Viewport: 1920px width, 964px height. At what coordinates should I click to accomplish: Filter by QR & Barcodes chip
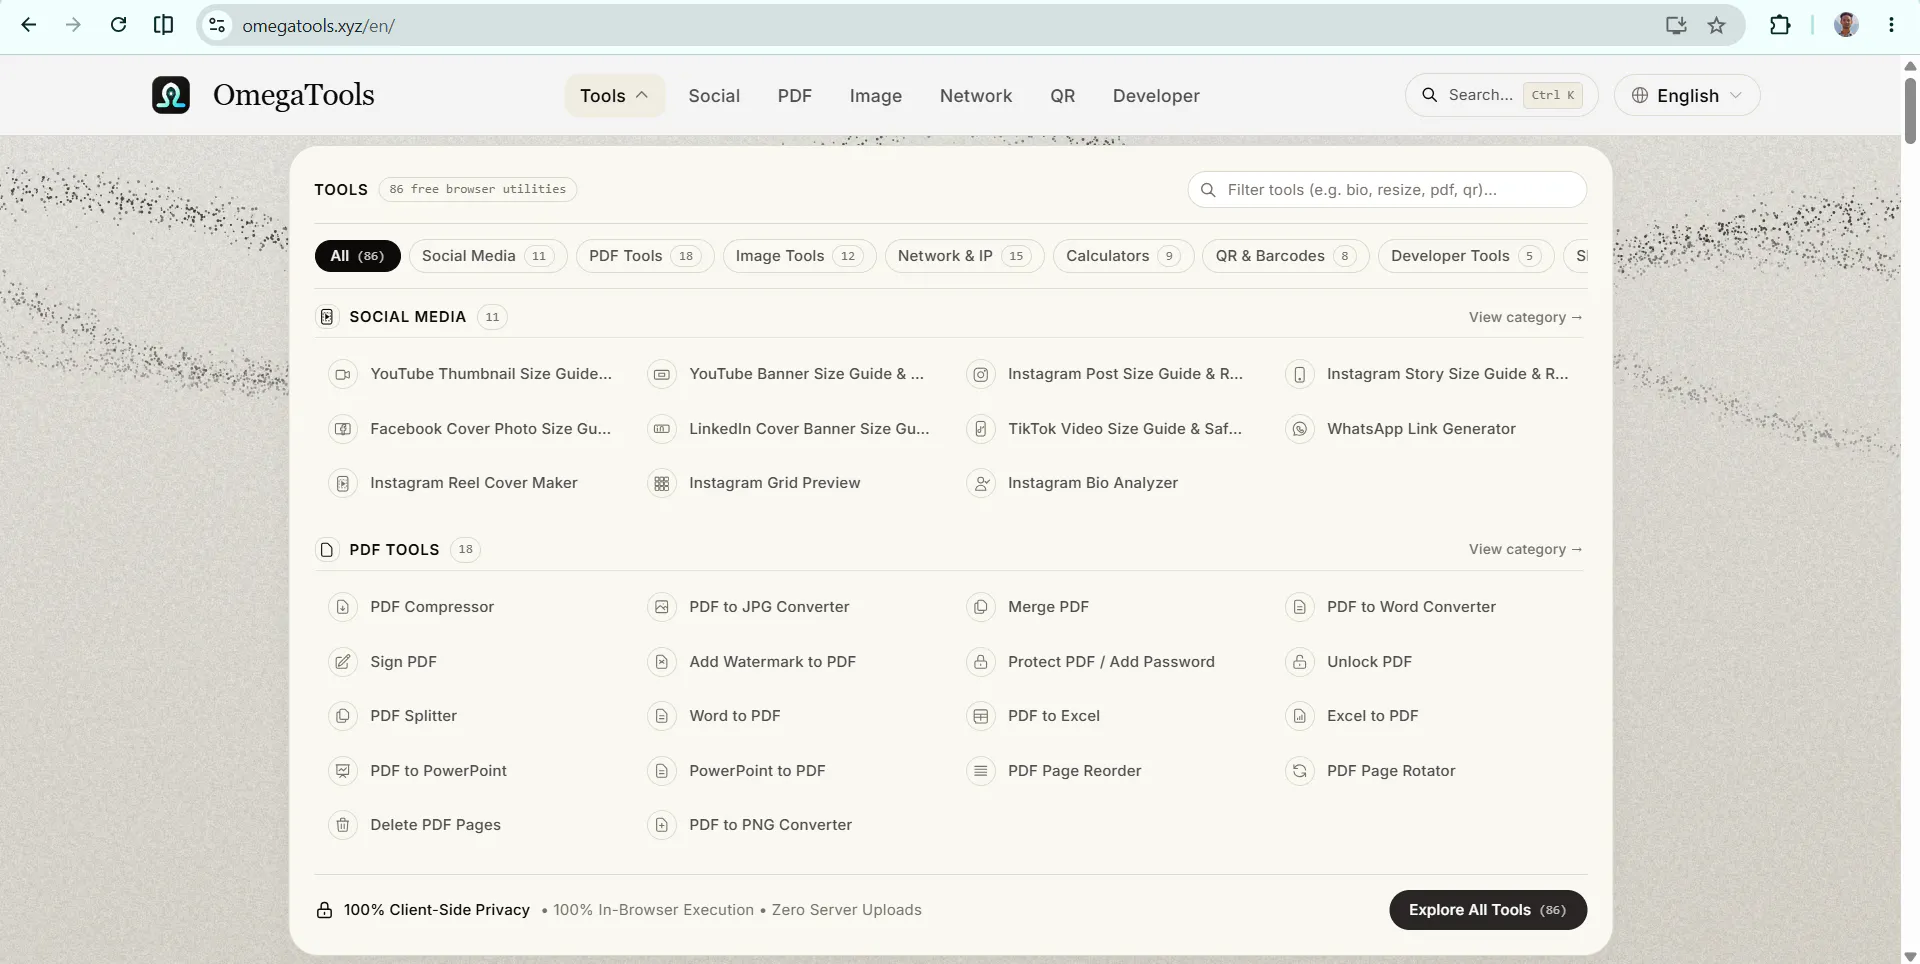[1285, 256]
